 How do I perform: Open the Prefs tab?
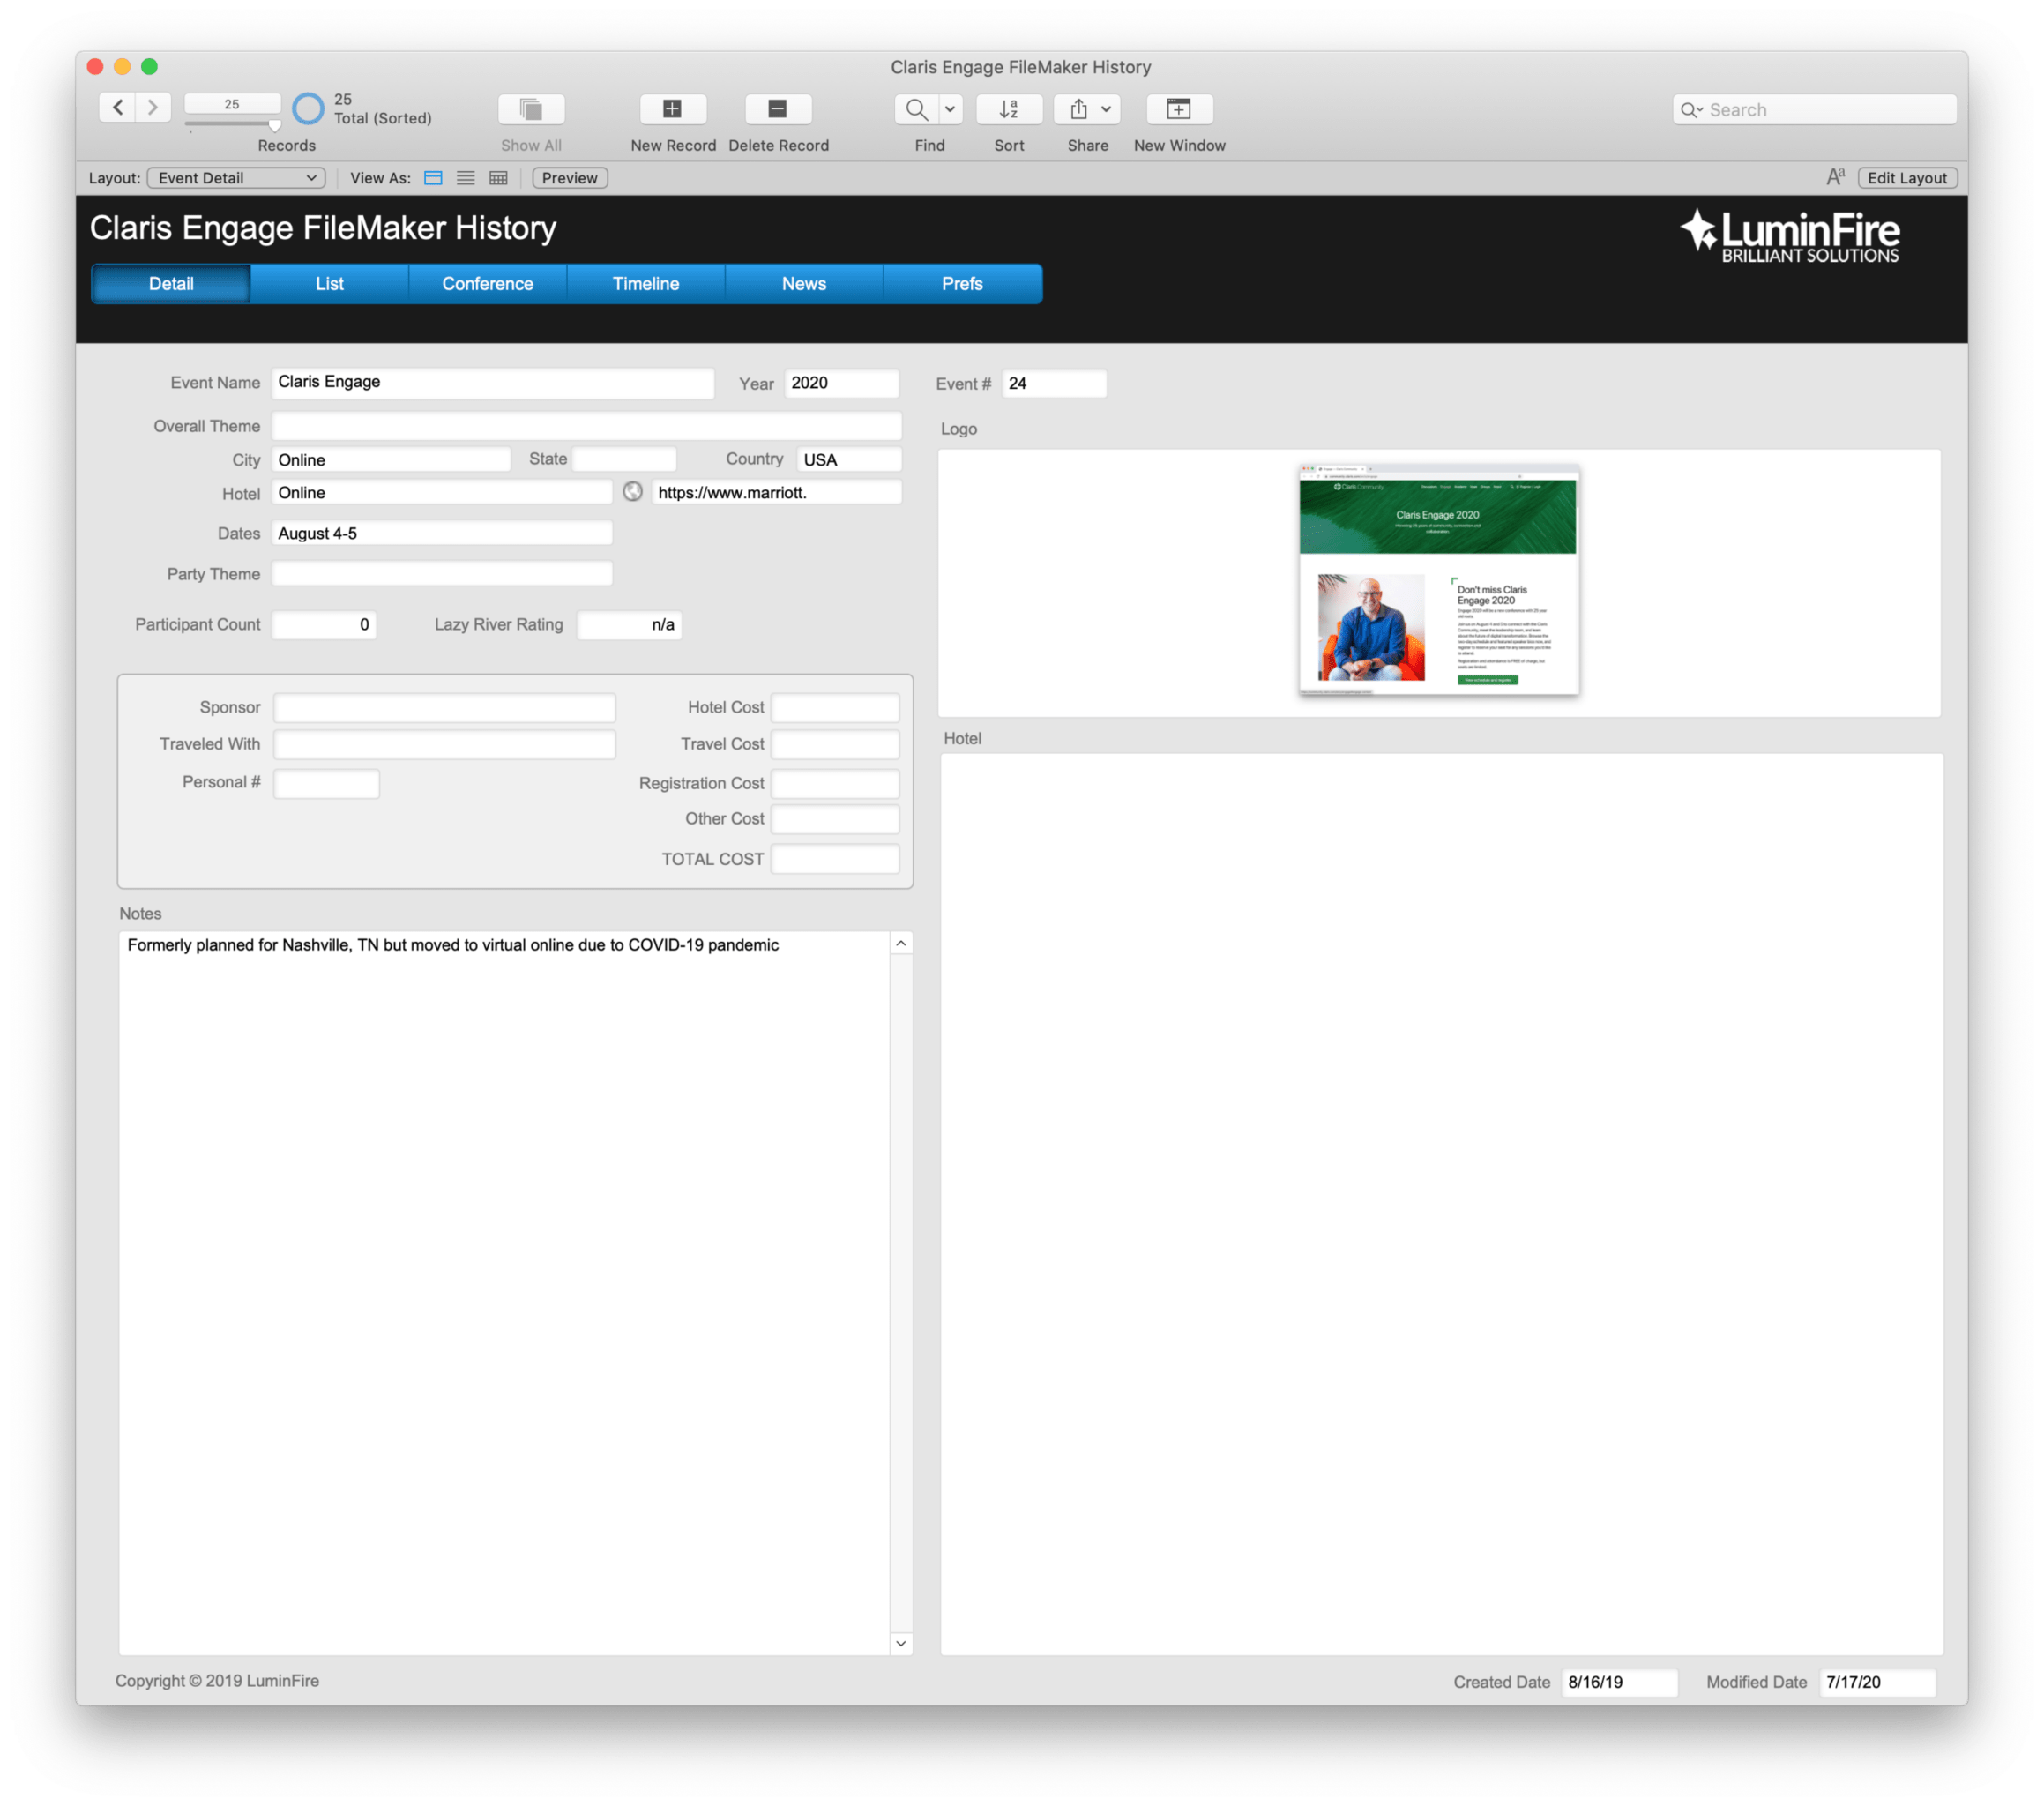click(x=962, y=284)
